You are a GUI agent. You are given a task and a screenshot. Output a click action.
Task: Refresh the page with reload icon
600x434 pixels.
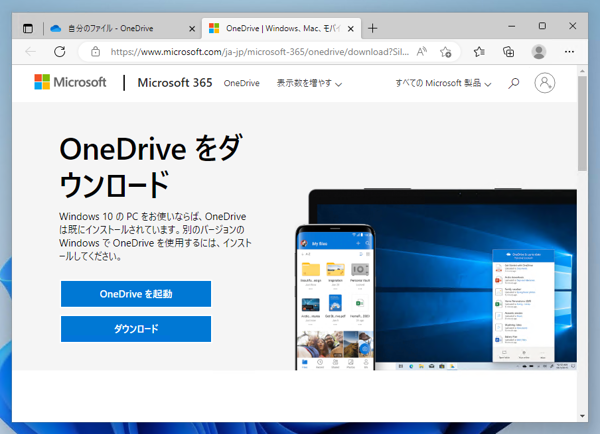pyautogui.click(x=60, y=52)
